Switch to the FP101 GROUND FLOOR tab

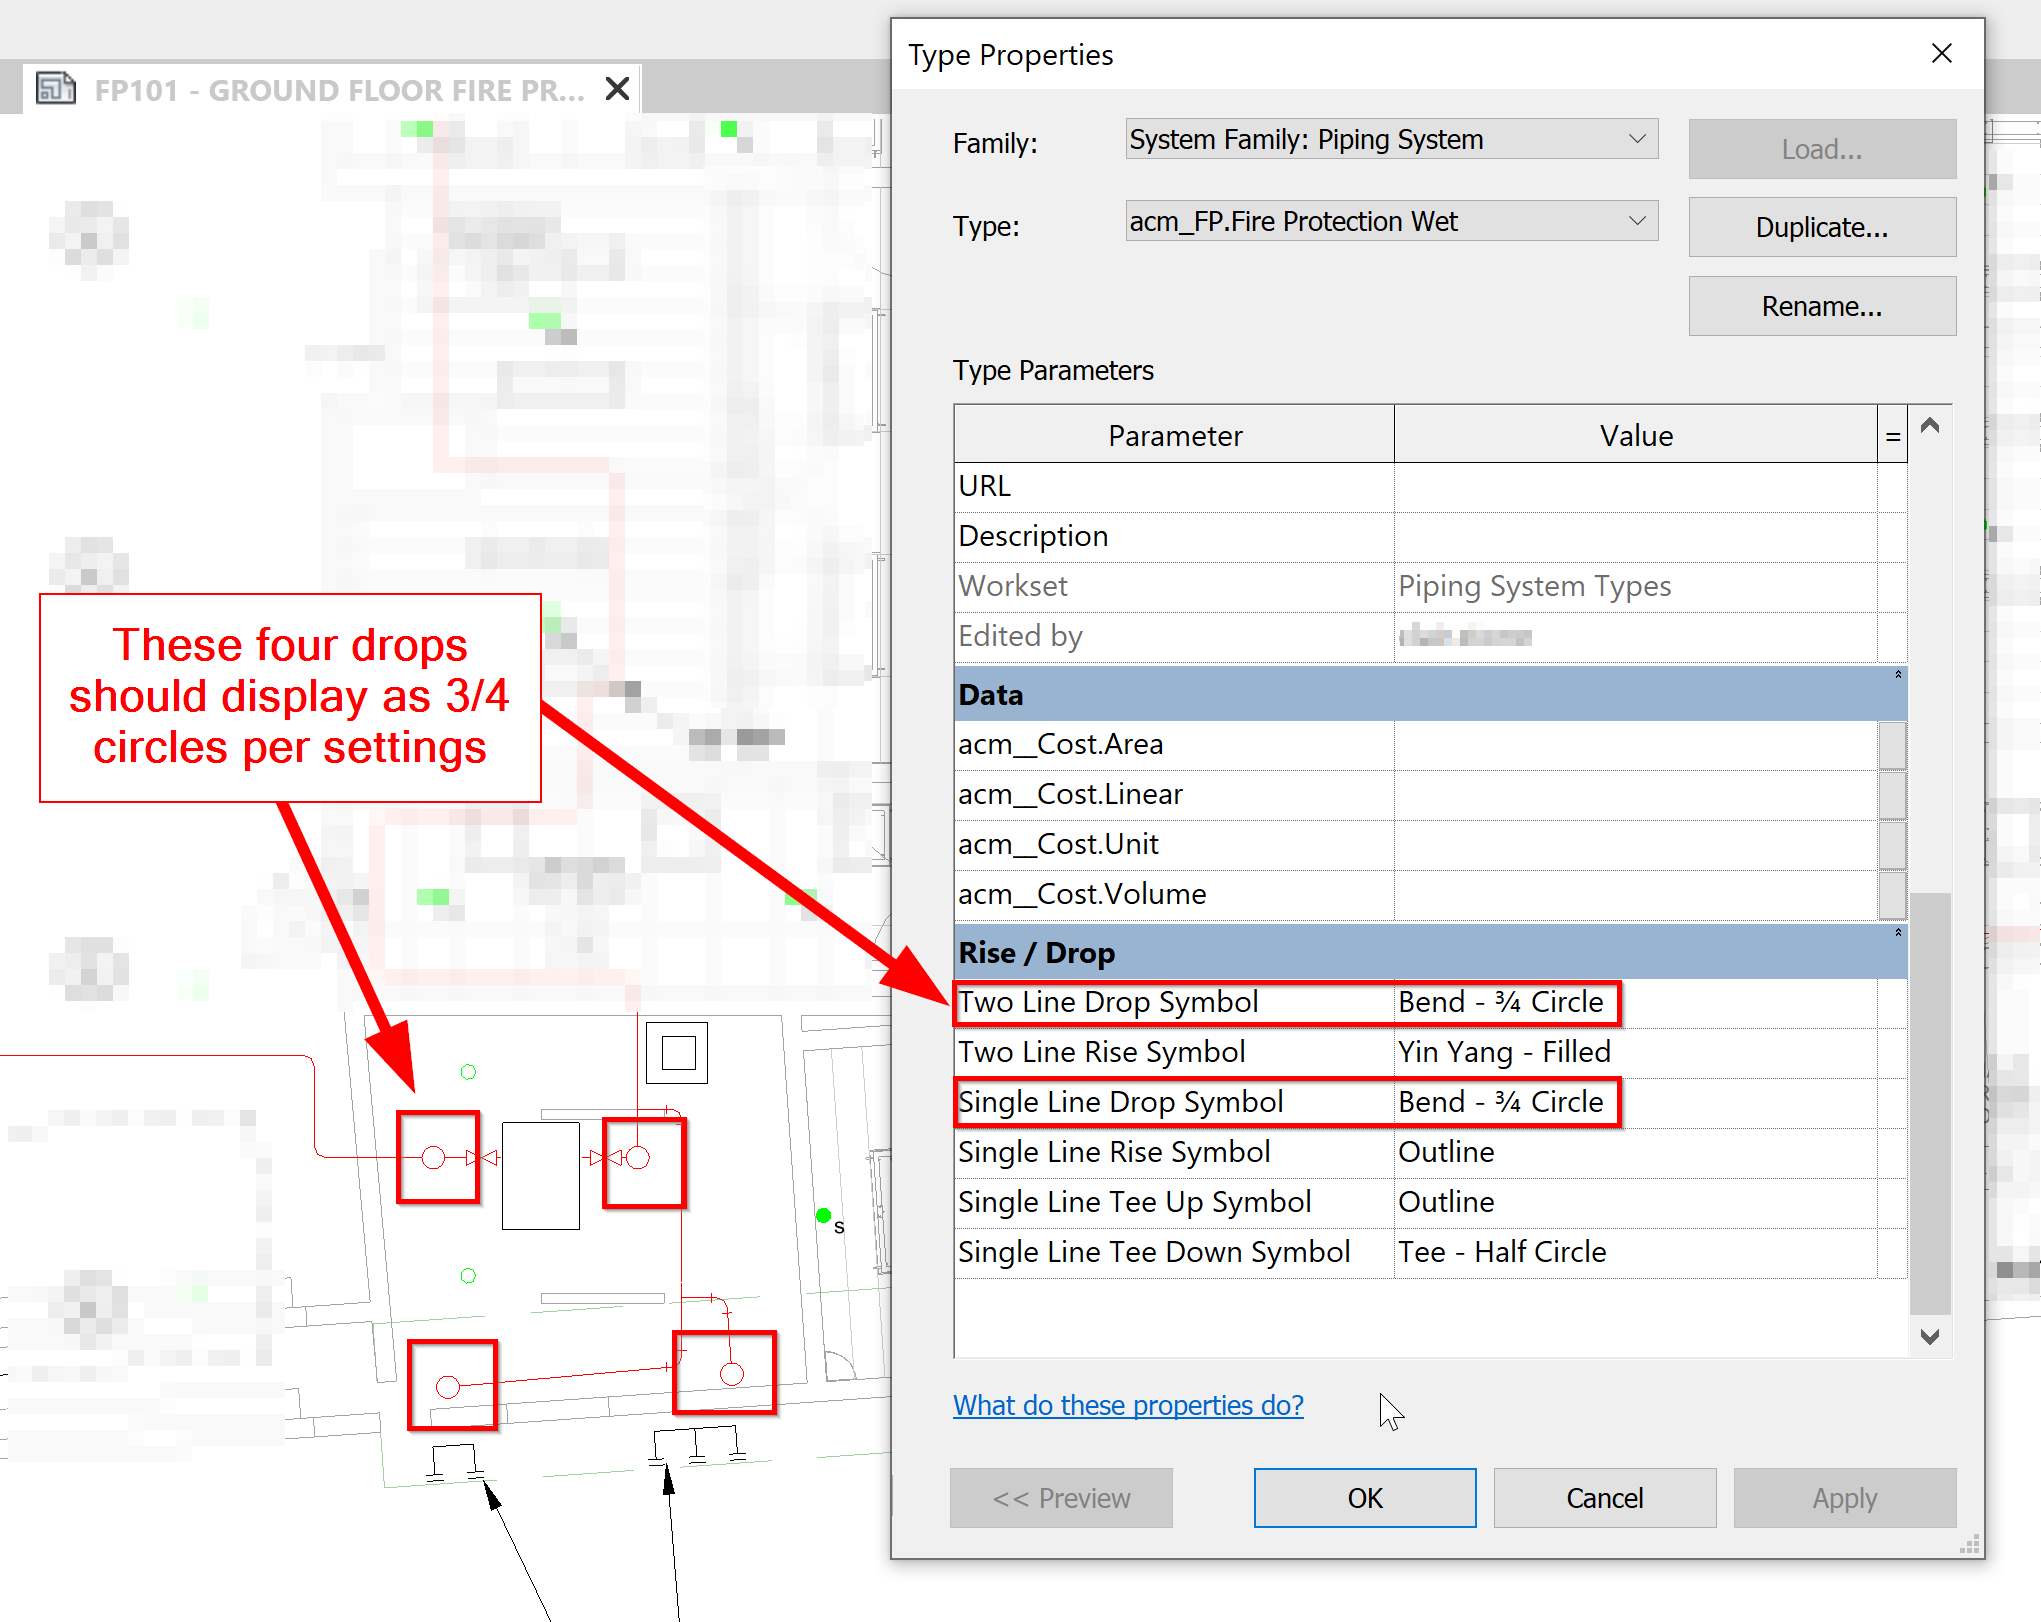tap(330, 88)
